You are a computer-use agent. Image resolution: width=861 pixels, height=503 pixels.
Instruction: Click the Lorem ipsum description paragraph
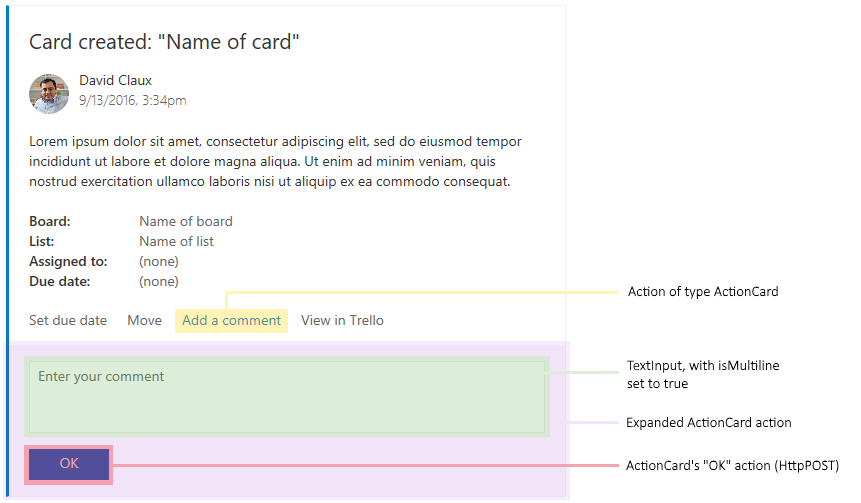point(275,162)
